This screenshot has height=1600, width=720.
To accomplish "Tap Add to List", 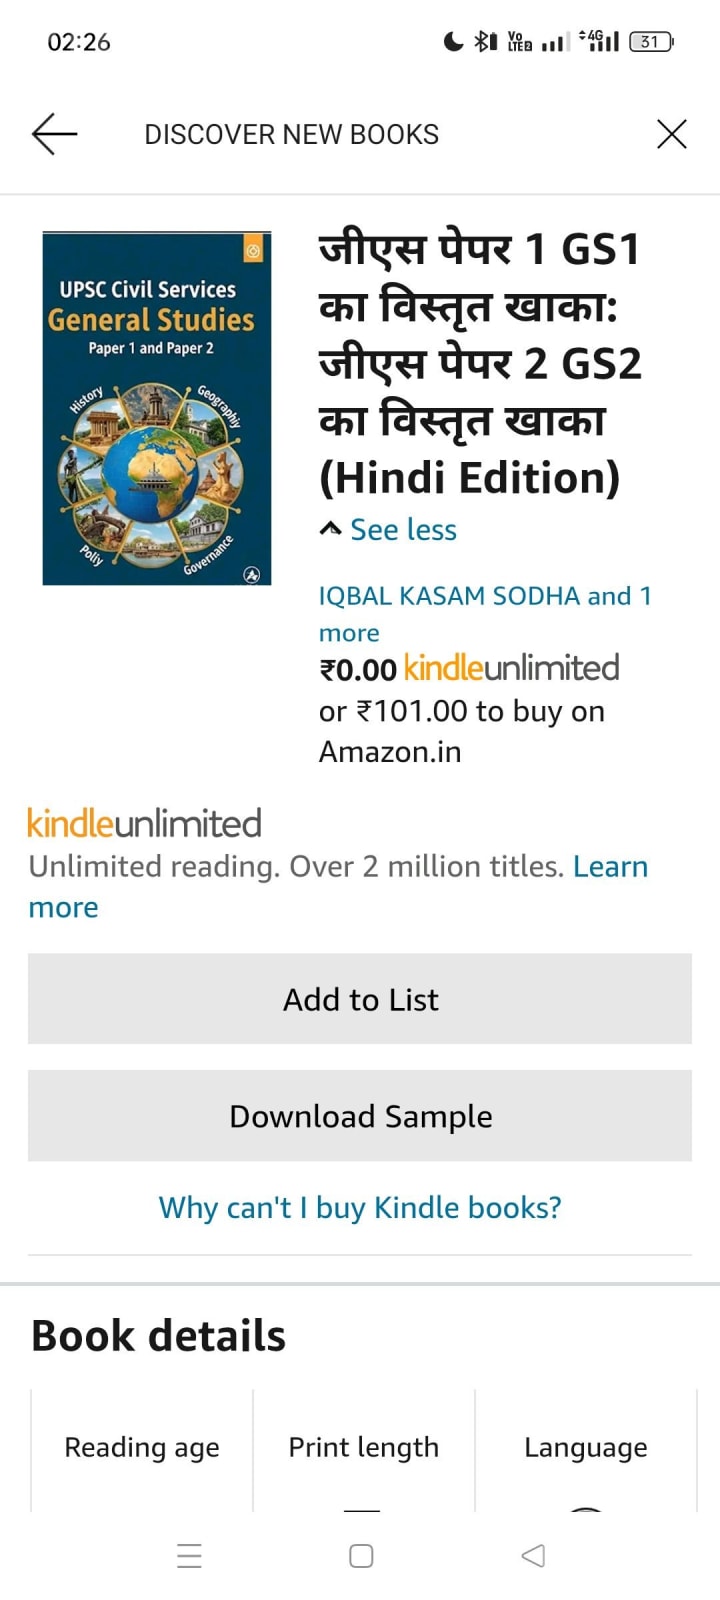I will (x=360, y=998).
